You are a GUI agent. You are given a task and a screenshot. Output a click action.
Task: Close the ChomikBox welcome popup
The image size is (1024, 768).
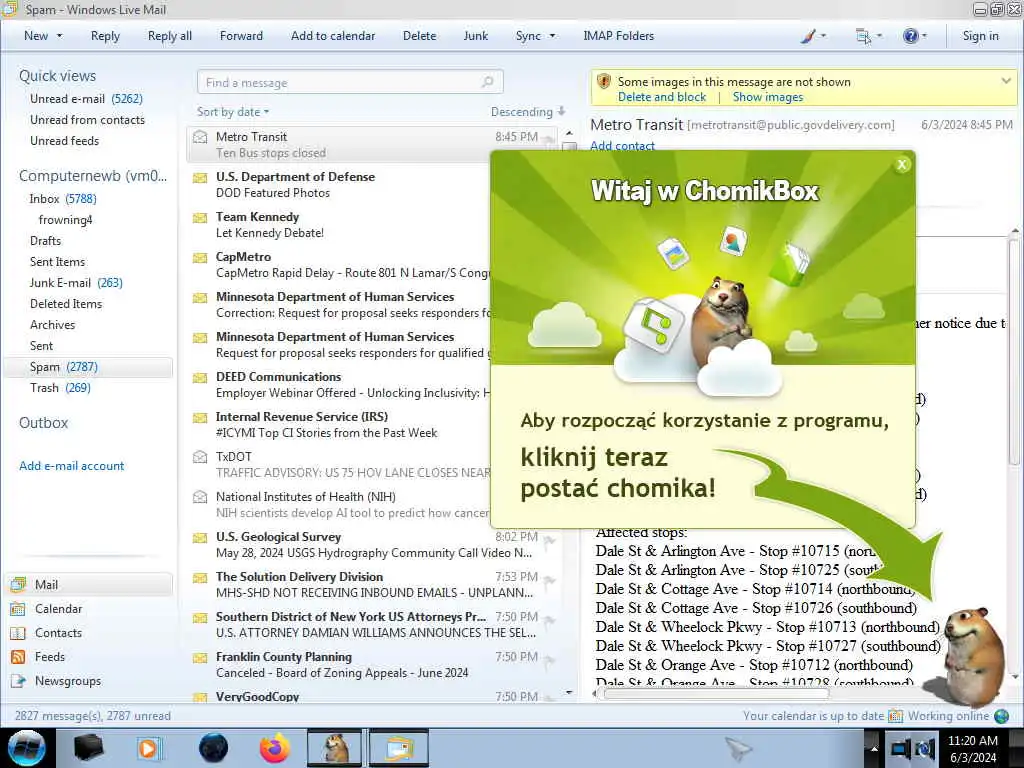(x=902, y=165)
